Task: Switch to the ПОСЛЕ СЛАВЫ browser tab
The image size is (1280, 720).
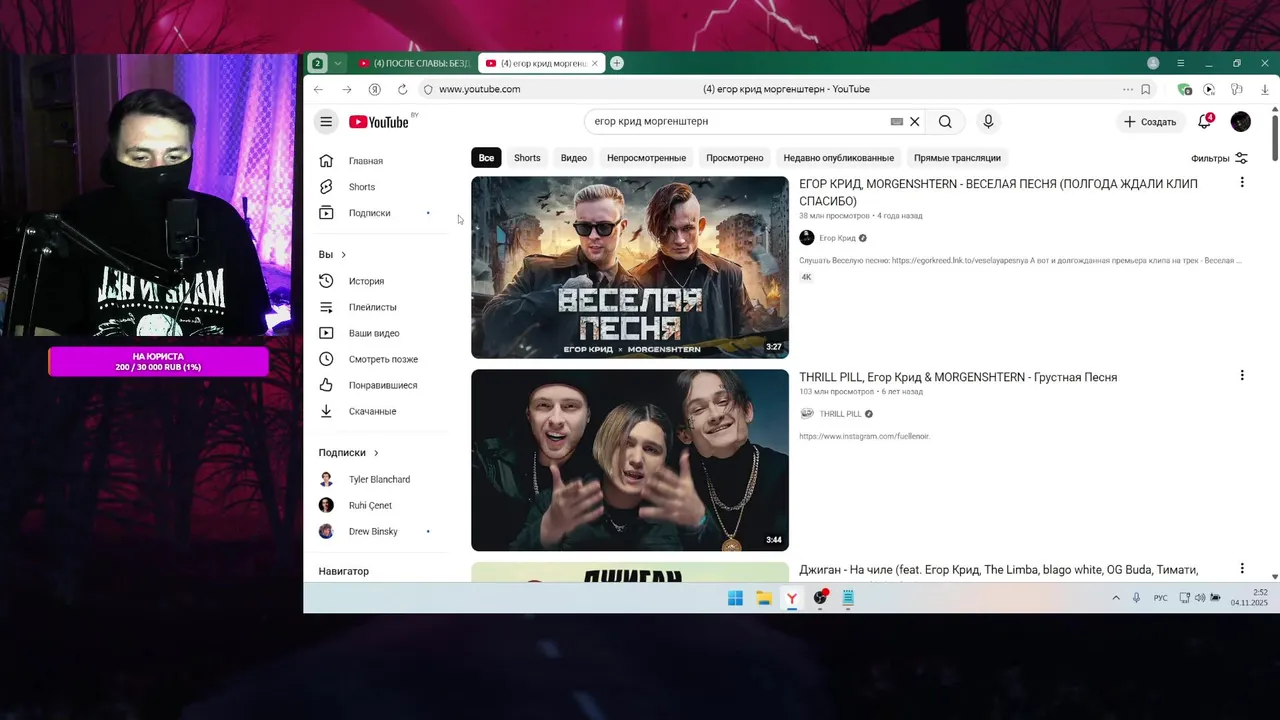Action: 413,63
